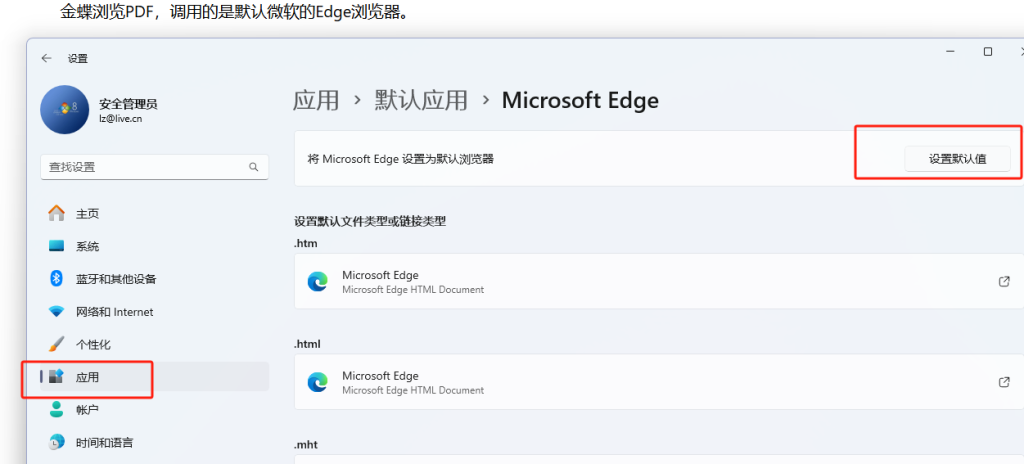This screenshot has height=464, width=1024.
Task: Click the lz@live.cn email text
Action: 121,118
